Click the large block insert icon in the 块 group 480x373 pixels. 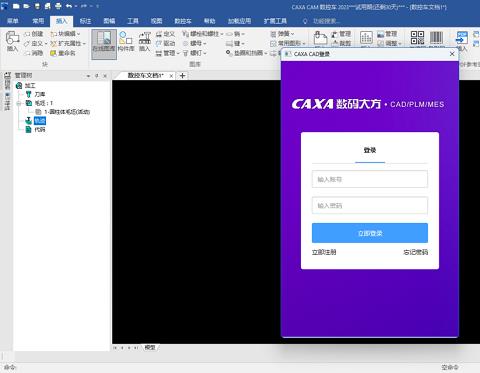point(12,41)
